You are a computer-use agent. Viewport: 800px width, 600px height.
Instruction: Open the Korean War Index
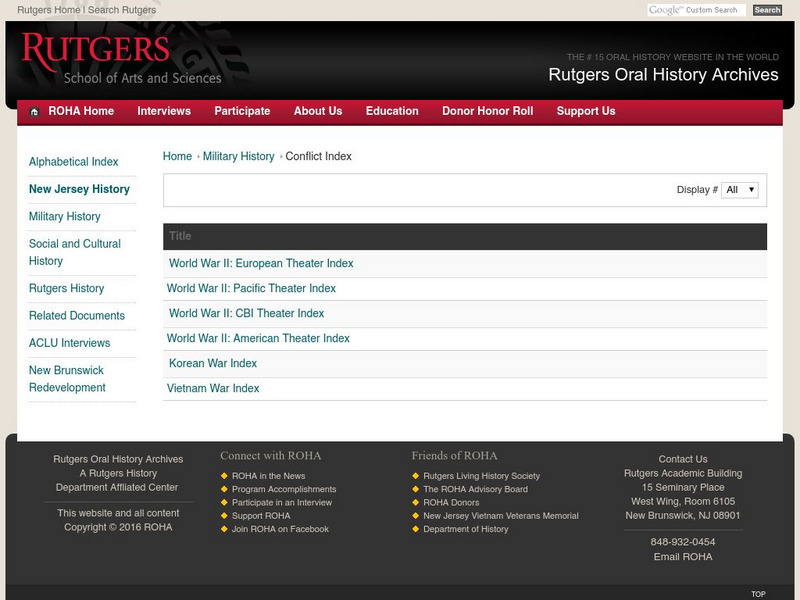[x=213, y=363]
